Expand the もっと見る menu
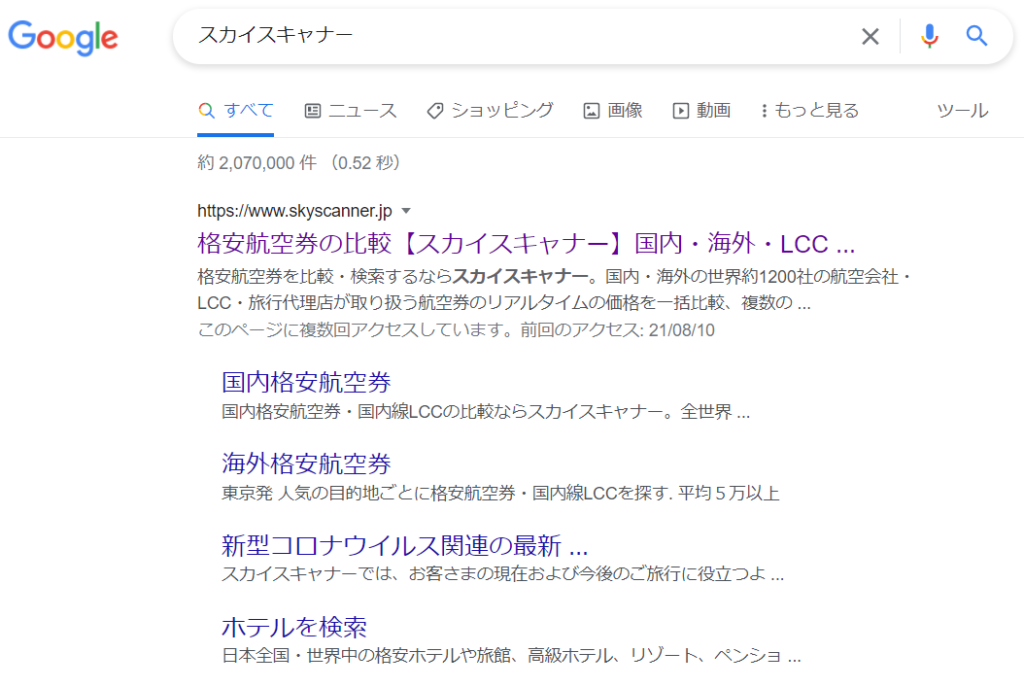 coord(810,110)
